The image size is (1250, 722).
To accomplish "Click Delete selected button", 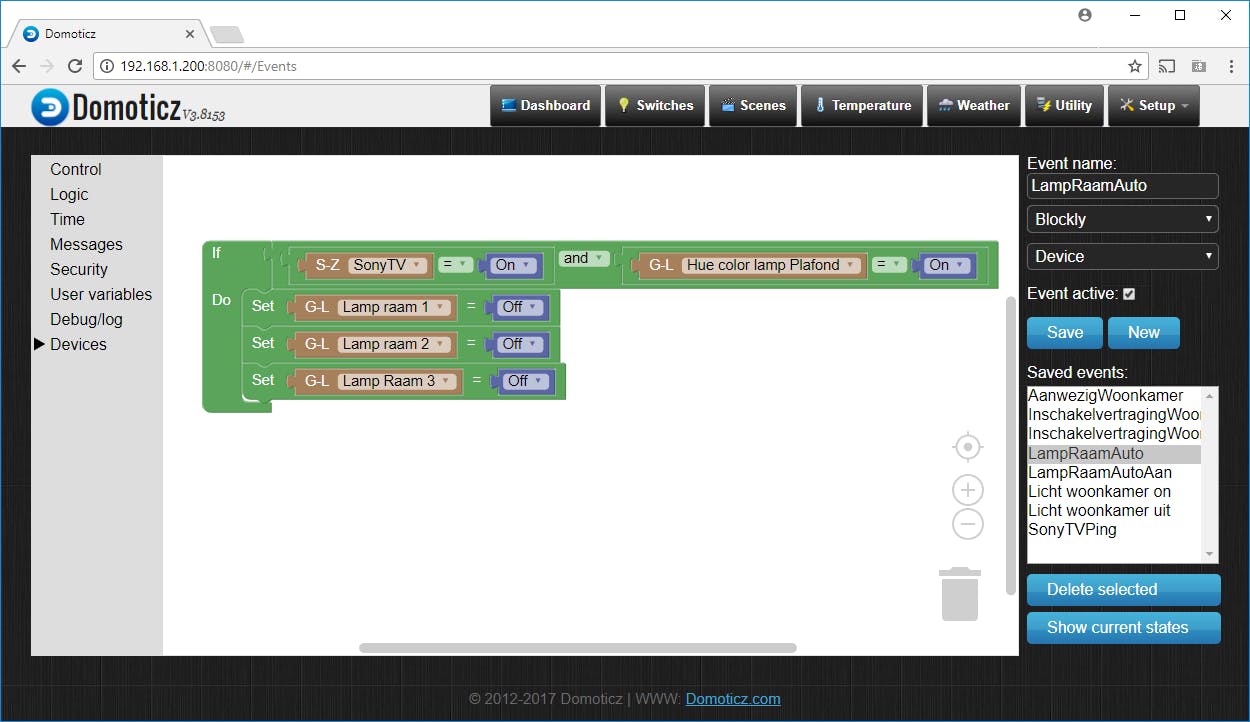I will click(1123, 590).
